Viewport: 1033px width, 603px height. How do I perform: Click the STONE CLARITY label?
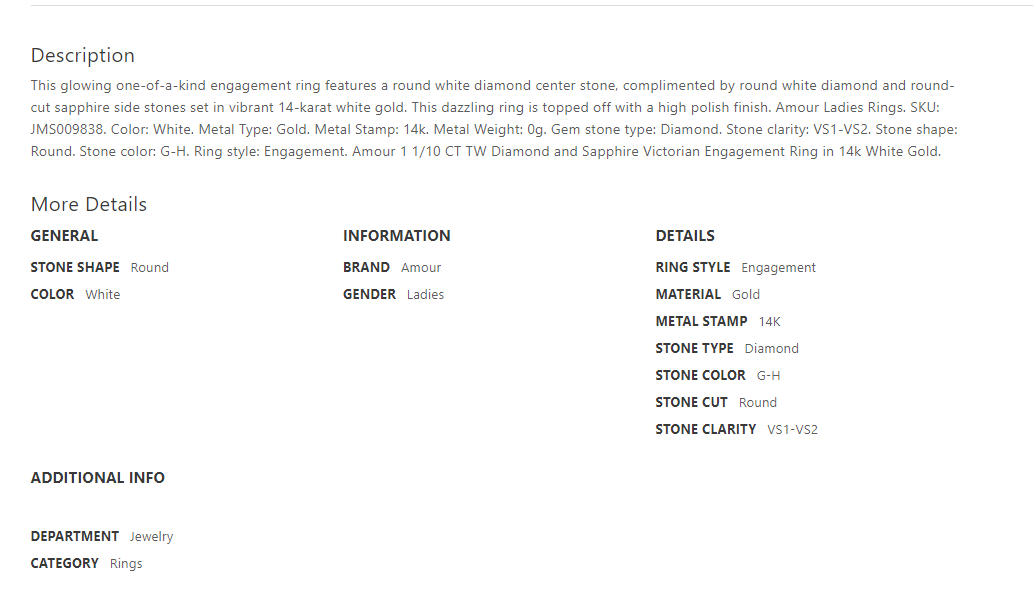[705, 430]
